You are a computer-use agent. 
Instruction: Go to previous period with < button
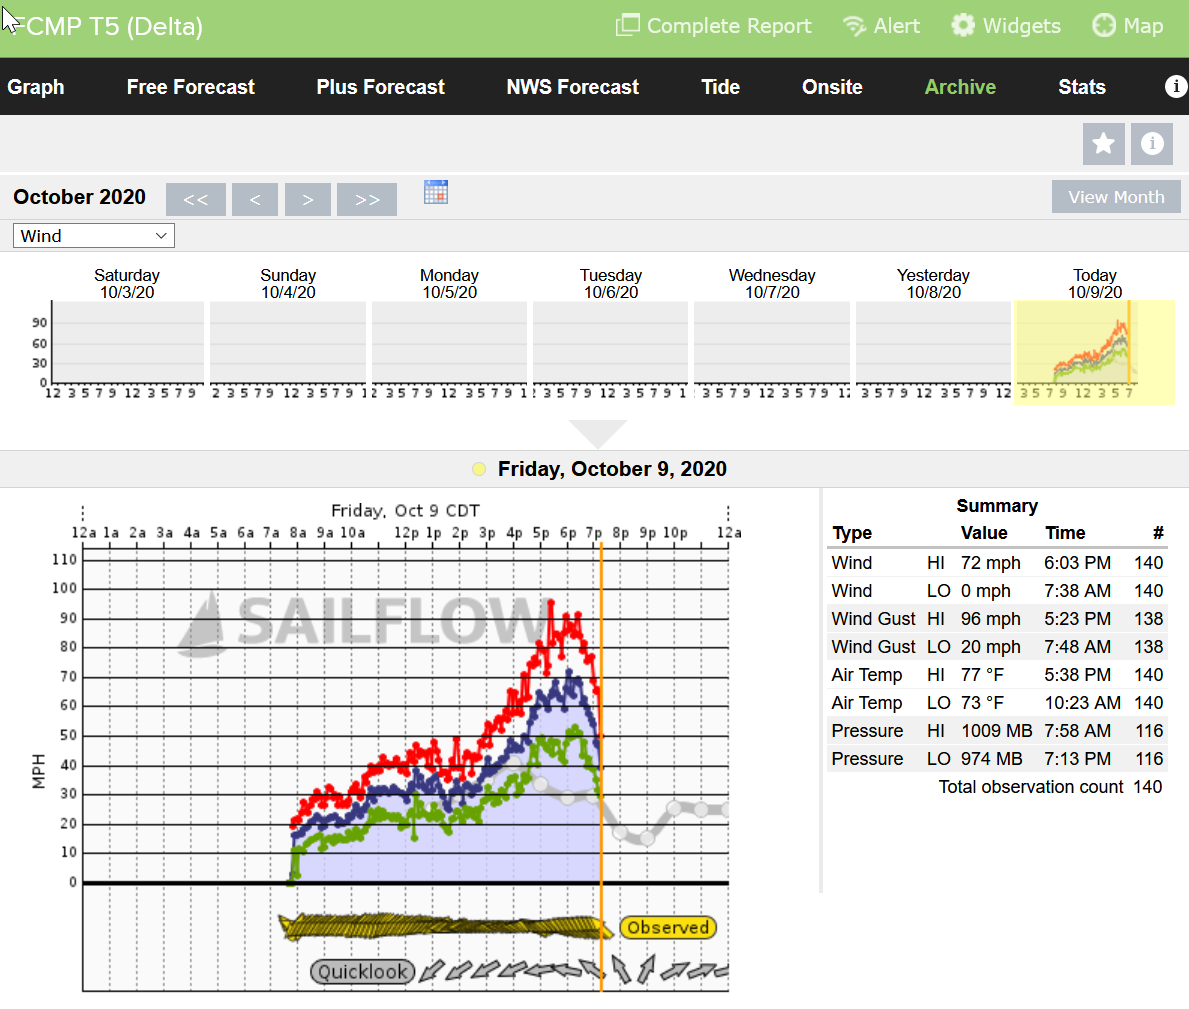coord(255,199)
